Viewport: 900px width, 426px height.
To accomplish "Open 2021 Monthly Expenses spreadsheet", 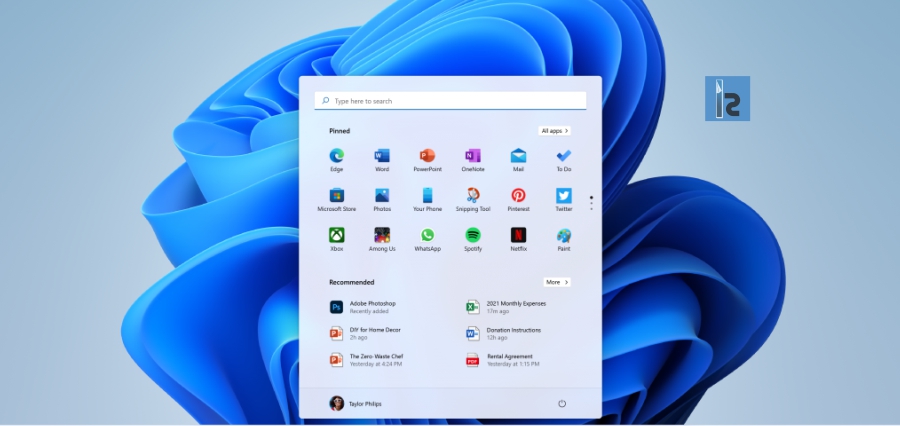I will [506, 307].
